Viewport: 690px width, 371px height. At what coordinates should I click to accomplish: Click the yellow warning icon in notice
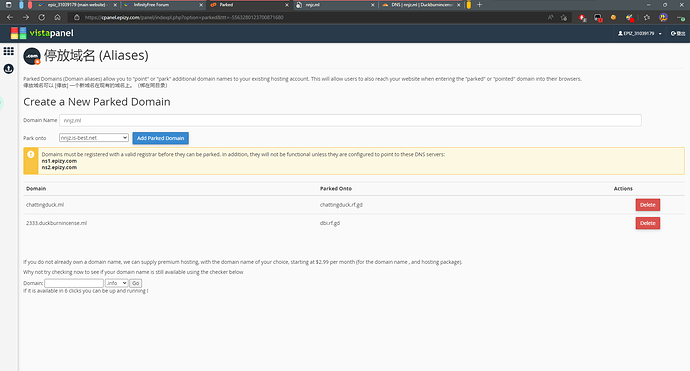pos(31,154)
